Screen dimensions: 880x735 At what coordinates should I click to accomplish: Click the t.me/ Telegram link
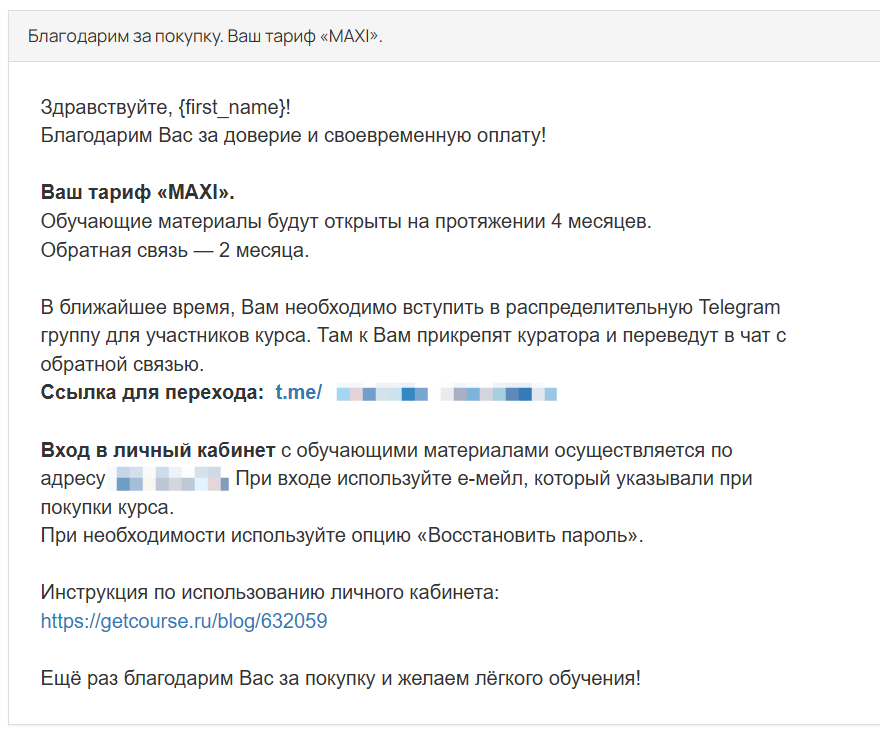[298, 393]
